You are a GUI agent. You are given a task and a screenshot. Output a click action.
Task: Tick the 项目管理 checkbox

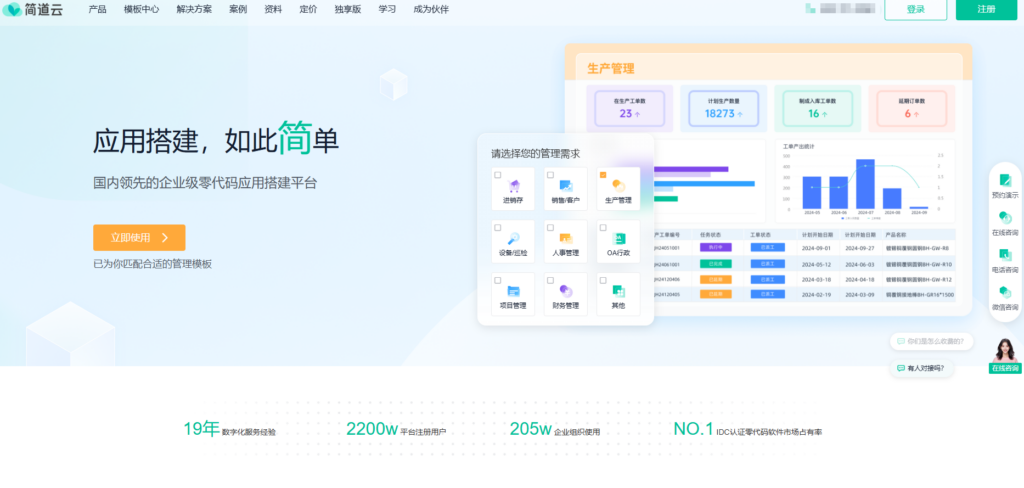pos(498,280)
